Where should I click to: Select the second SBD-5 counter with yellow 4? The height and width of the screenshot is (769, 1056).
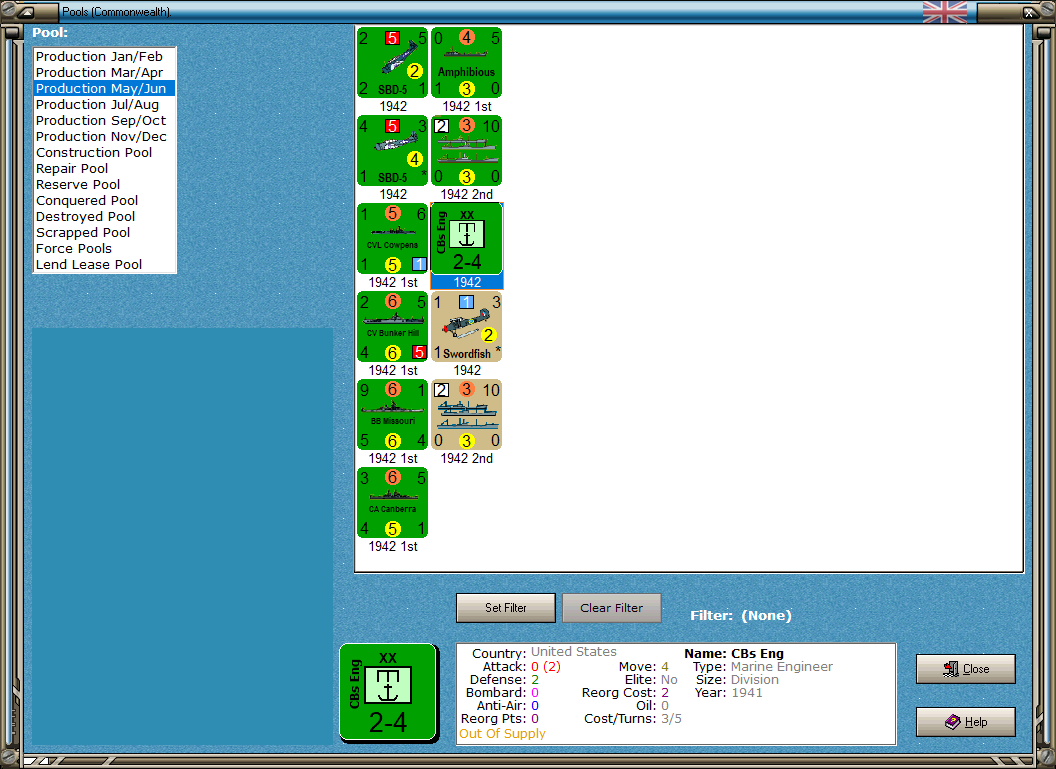[393, 151]
